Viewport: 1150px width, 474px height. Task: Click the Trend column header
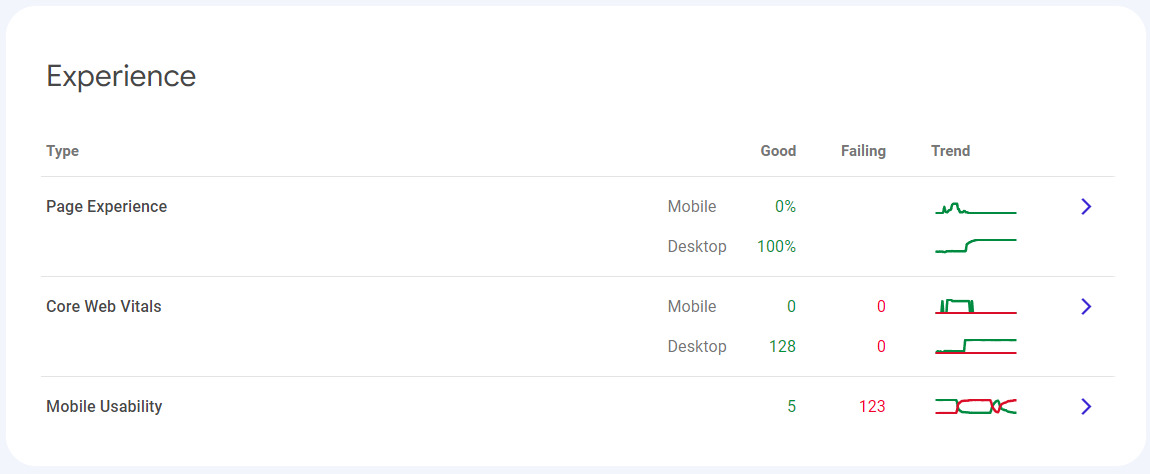pos(950,151)
